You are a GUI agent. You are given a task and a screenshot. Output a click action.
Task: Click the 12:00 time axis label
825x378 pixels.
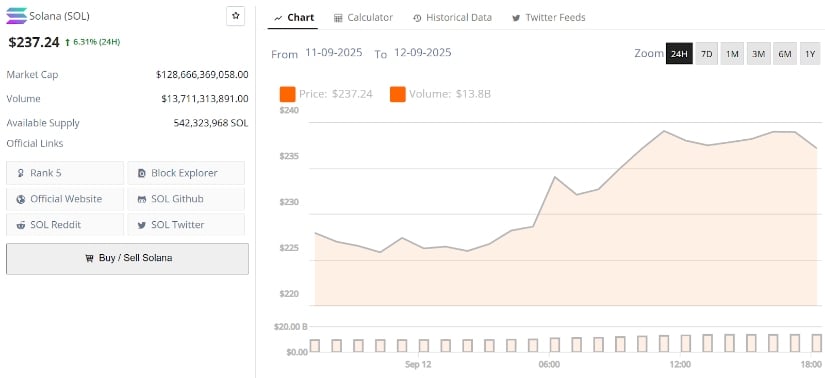[x=680, y=364]
